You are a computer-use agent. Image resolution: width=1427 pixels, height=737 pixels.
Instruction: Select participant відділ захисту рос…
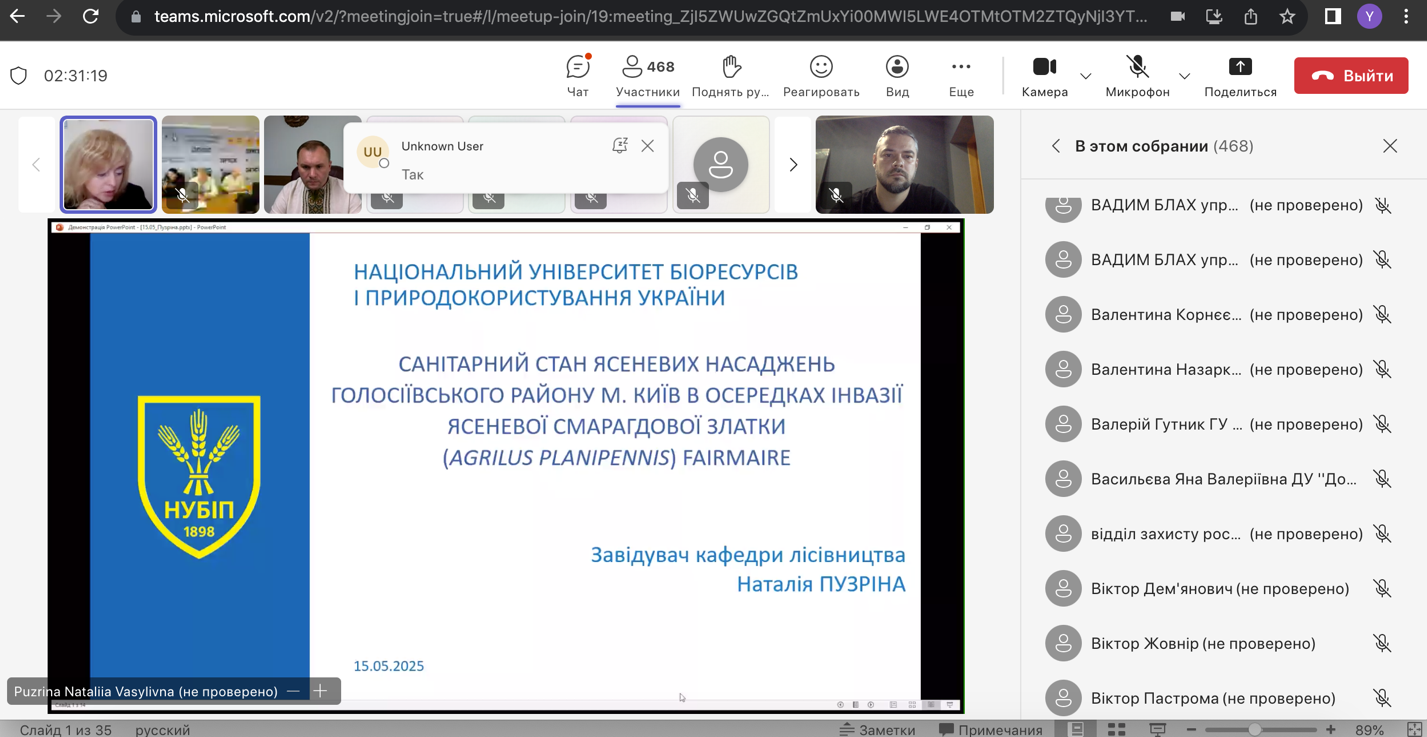click(1219, 534)
